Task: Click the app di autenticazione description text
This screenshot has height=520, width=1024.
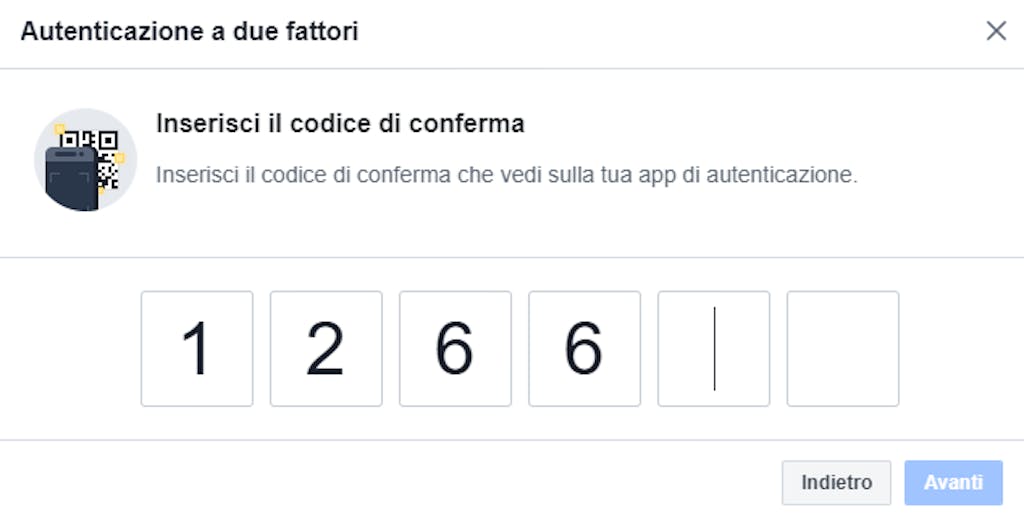Action: pos(506,175)
